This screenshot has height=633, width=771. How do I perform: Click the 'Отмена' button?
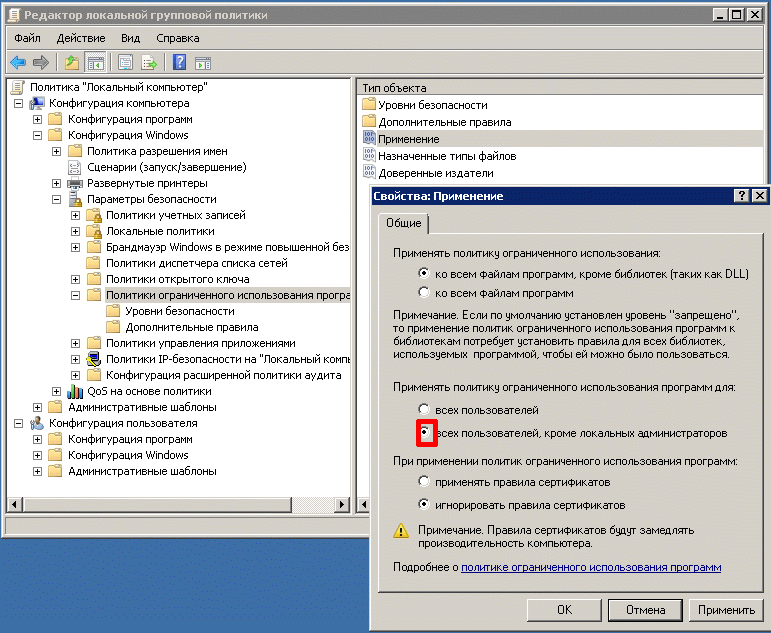pos(645,610)
